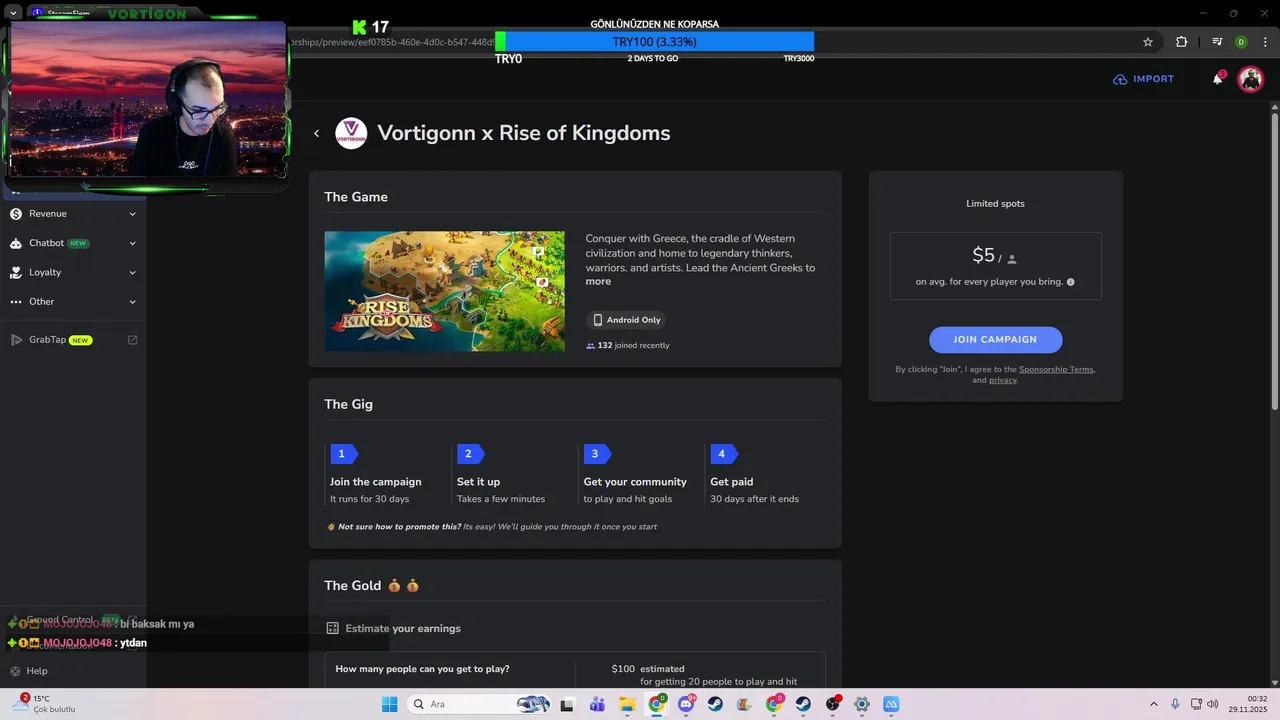The height and width of the screenshot is (720, 1280).
Task: Select Help in the sidebar
Action: [x=37, y=671]
